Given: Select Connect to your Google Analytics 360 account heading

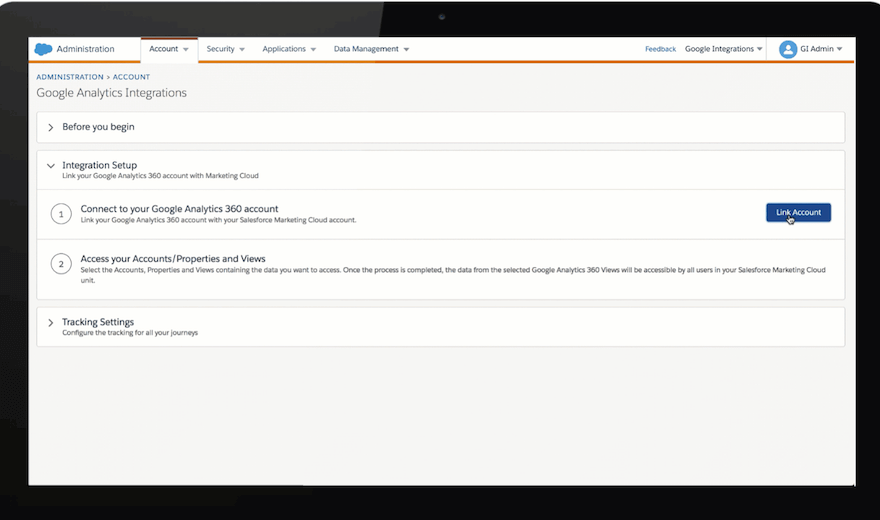Looking at the screenshot, I should click(179, 208).
